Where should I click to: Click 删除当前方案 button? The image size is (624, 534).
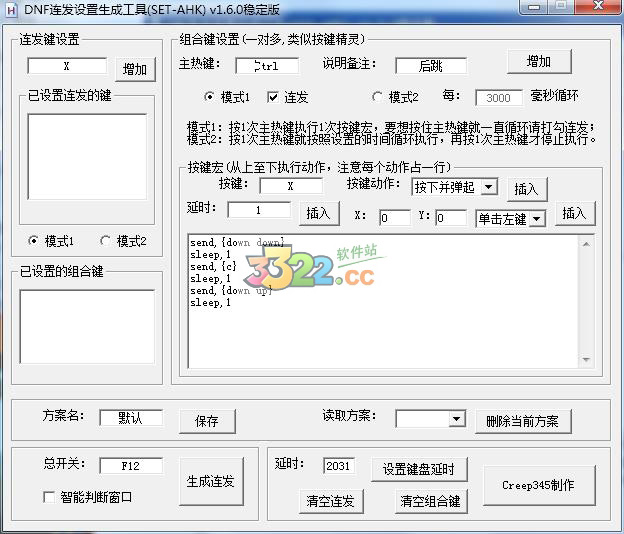tap(521, 421)
